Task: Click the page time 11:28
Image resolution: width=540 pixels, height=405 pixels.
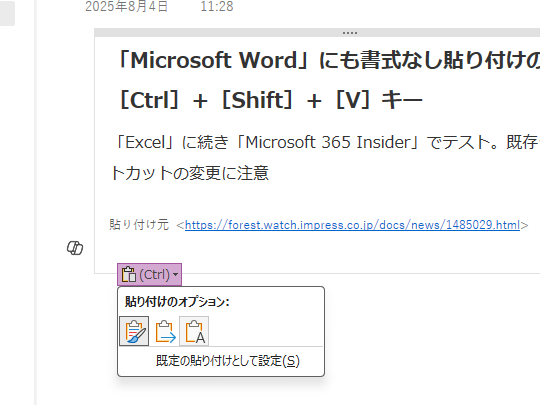Action: [x=217, y=6]
